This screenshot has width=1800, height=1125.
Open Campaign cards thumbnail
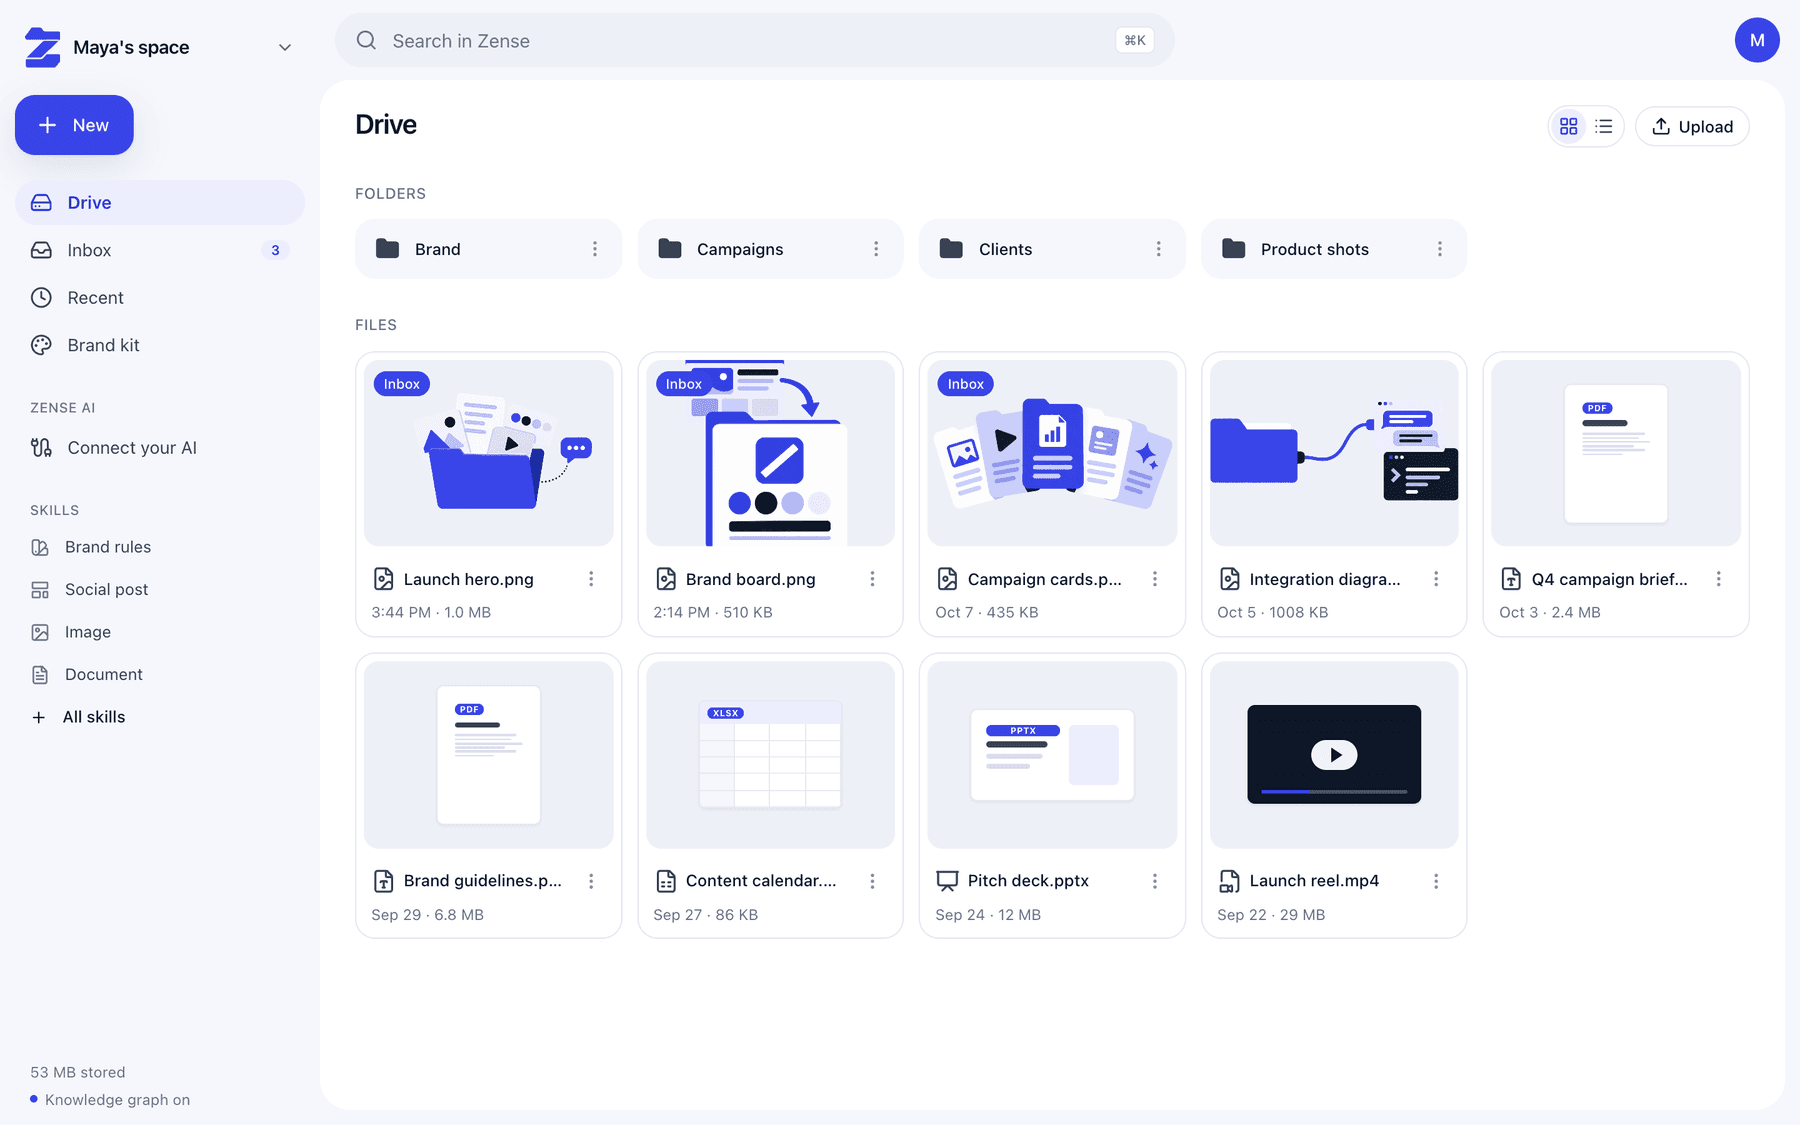point(1053,453)
